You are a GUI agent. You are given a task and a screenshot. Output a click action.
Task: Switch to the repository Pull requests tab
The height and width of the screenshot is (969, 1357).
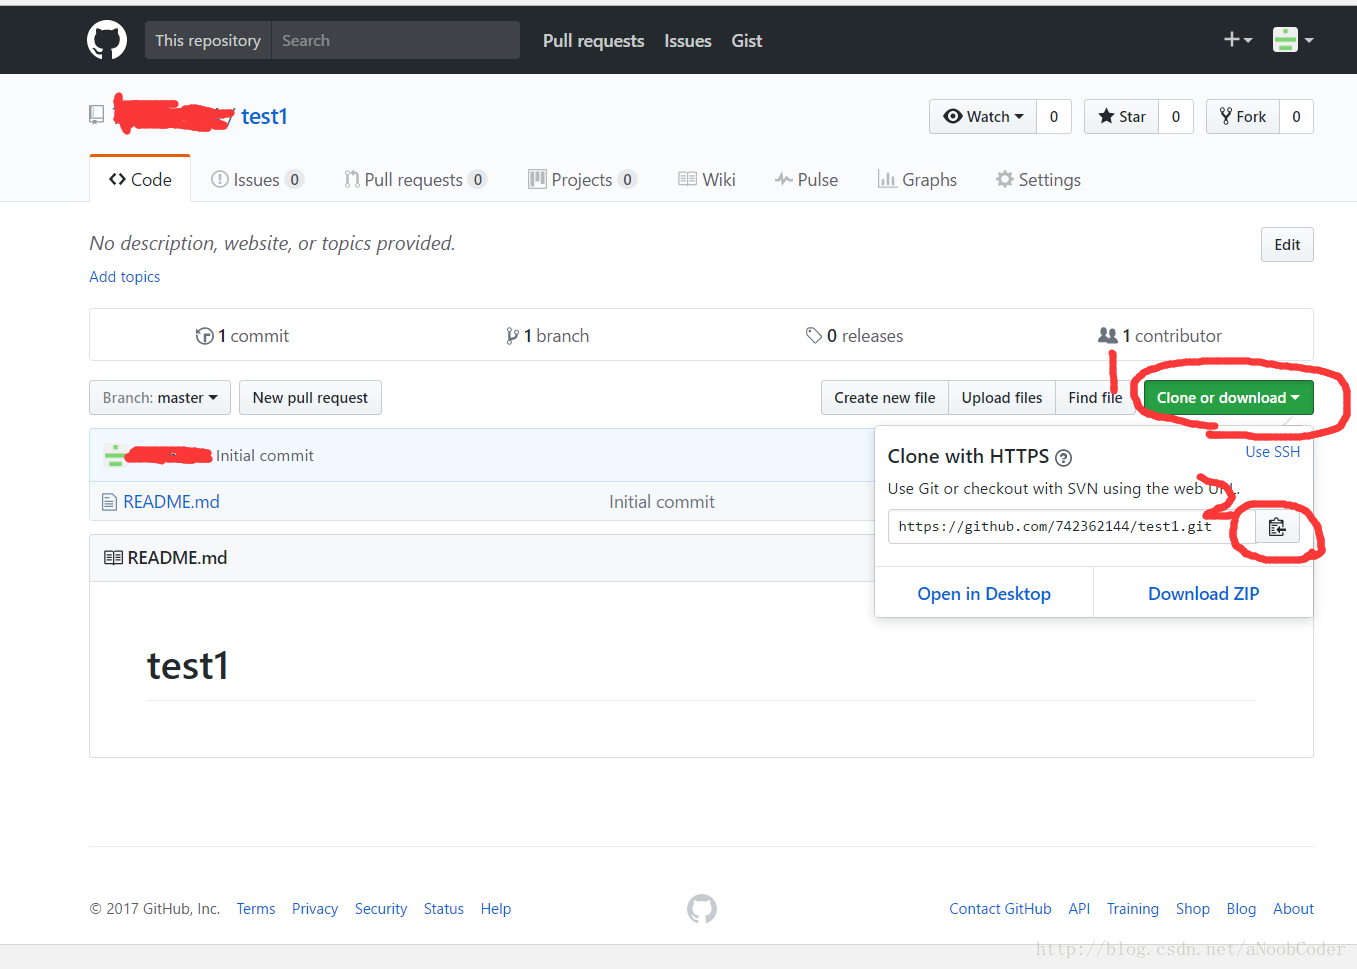415,179
